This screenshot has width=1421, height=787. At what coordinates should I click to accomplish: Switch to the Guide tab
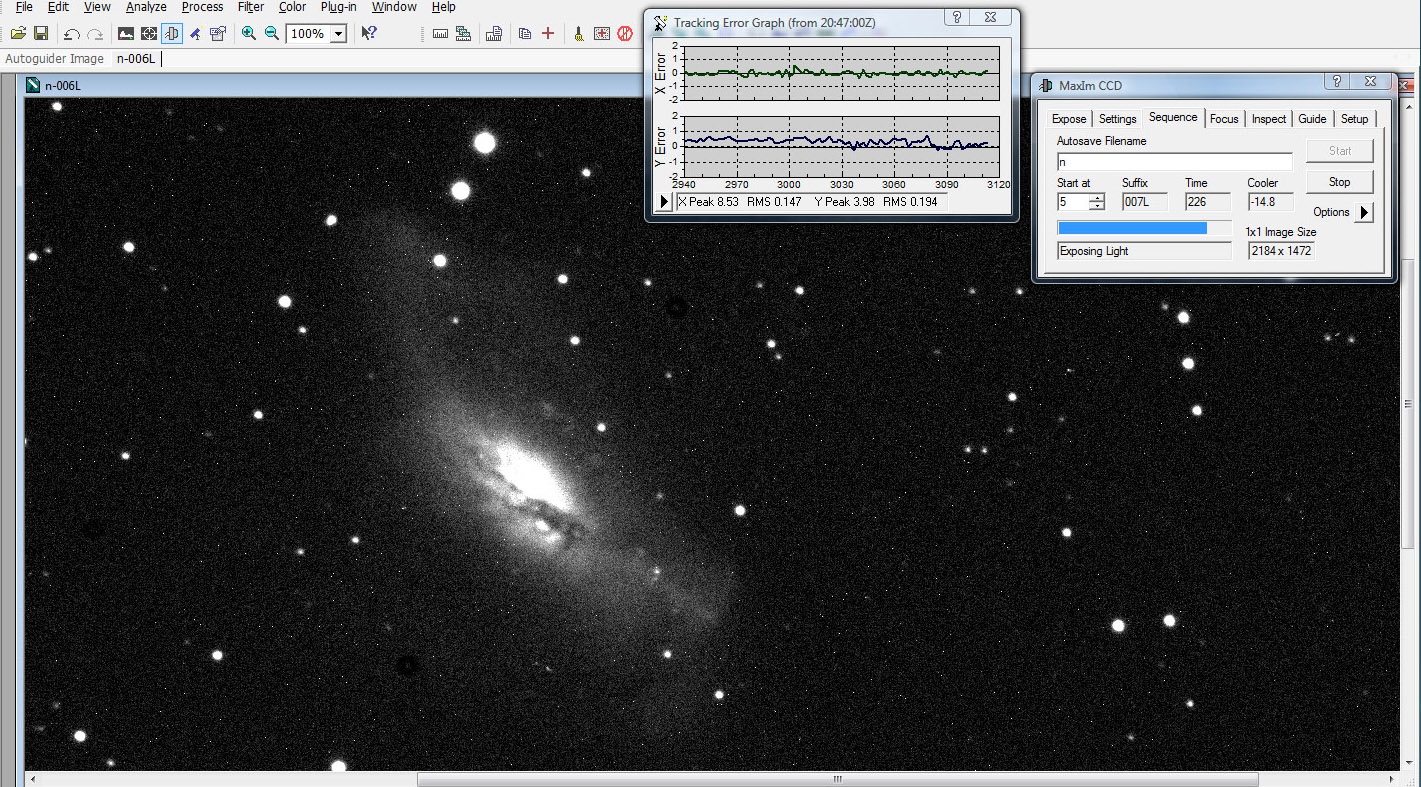[1312, 119]
